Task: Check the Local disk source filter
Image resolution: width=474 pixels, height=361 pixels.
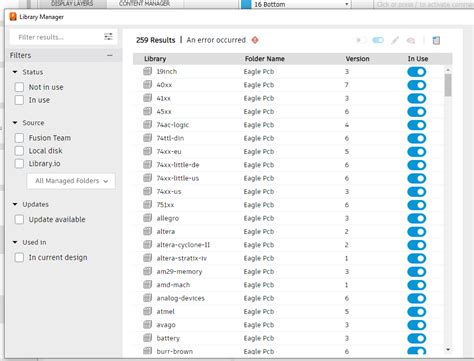Action: click(x=19, y=151)
